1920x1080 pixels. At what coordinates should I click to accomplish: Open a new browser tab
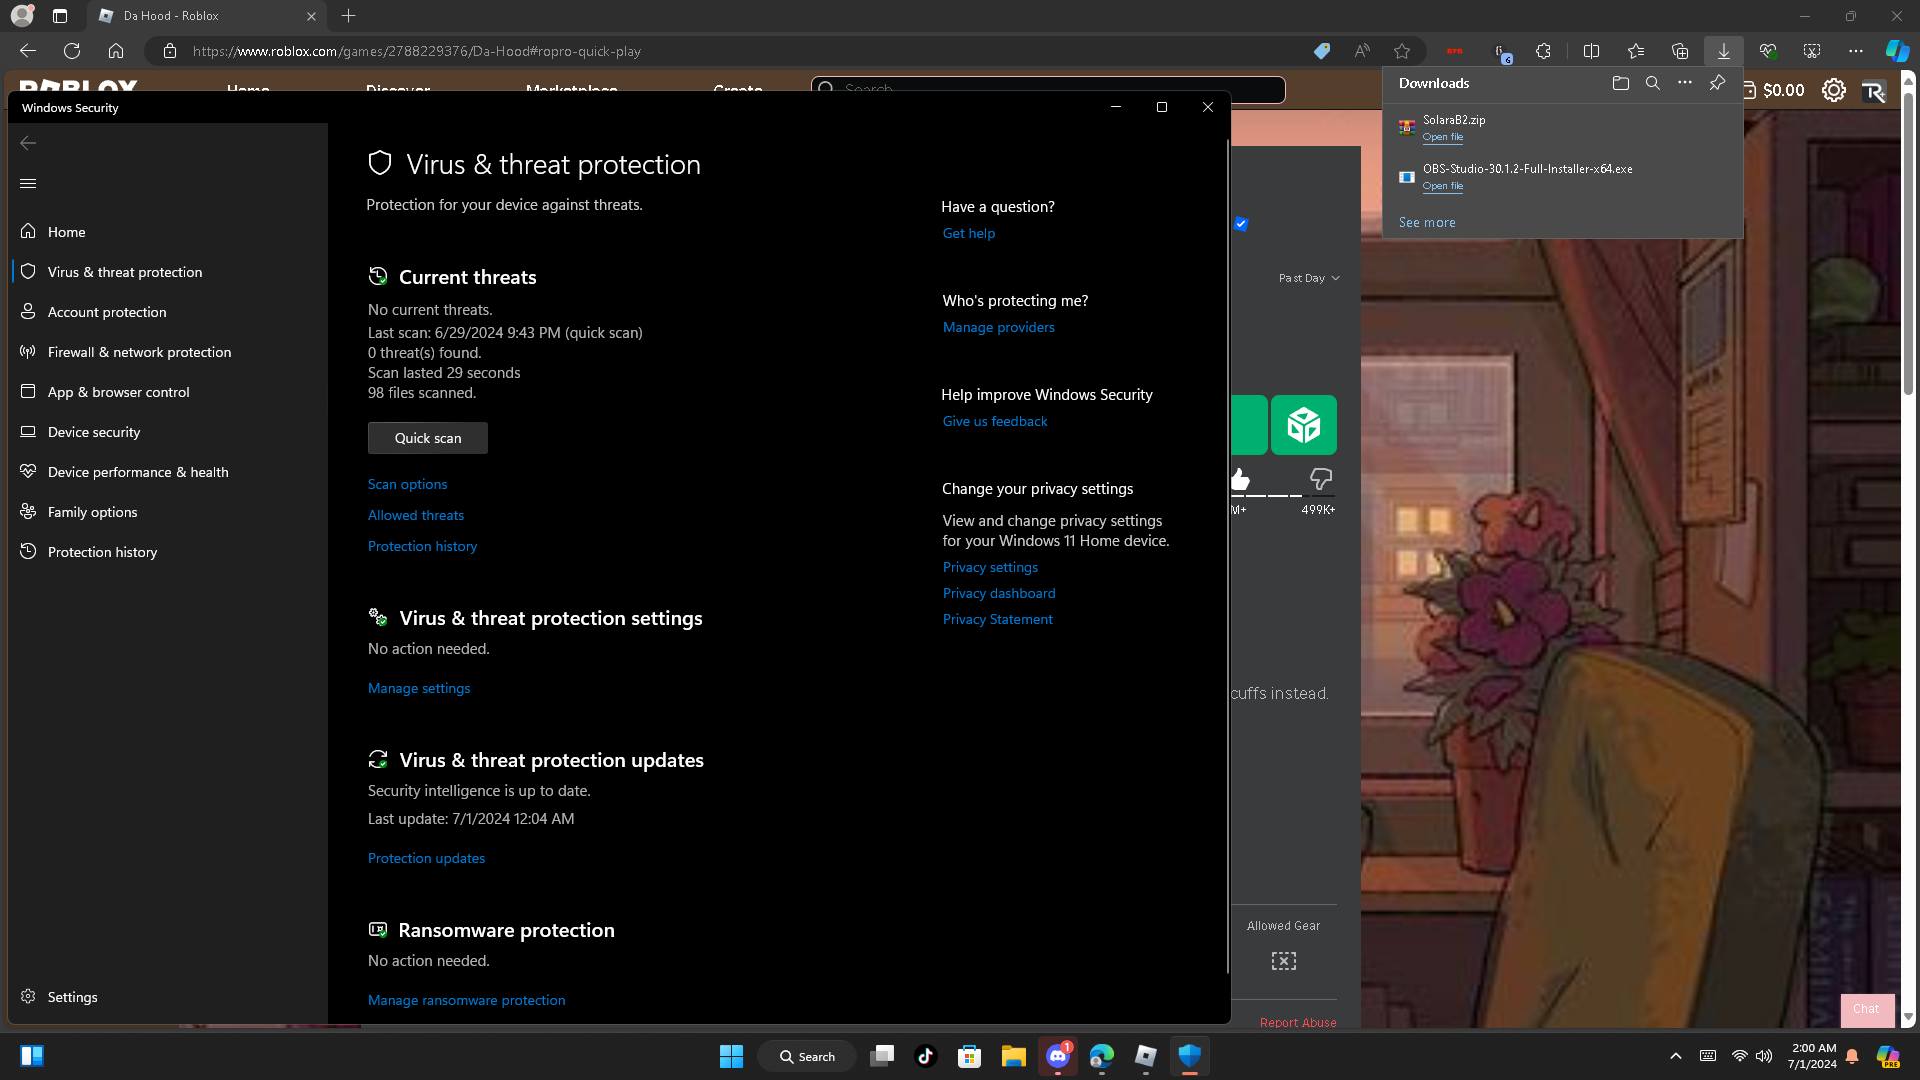coord(348,16)
